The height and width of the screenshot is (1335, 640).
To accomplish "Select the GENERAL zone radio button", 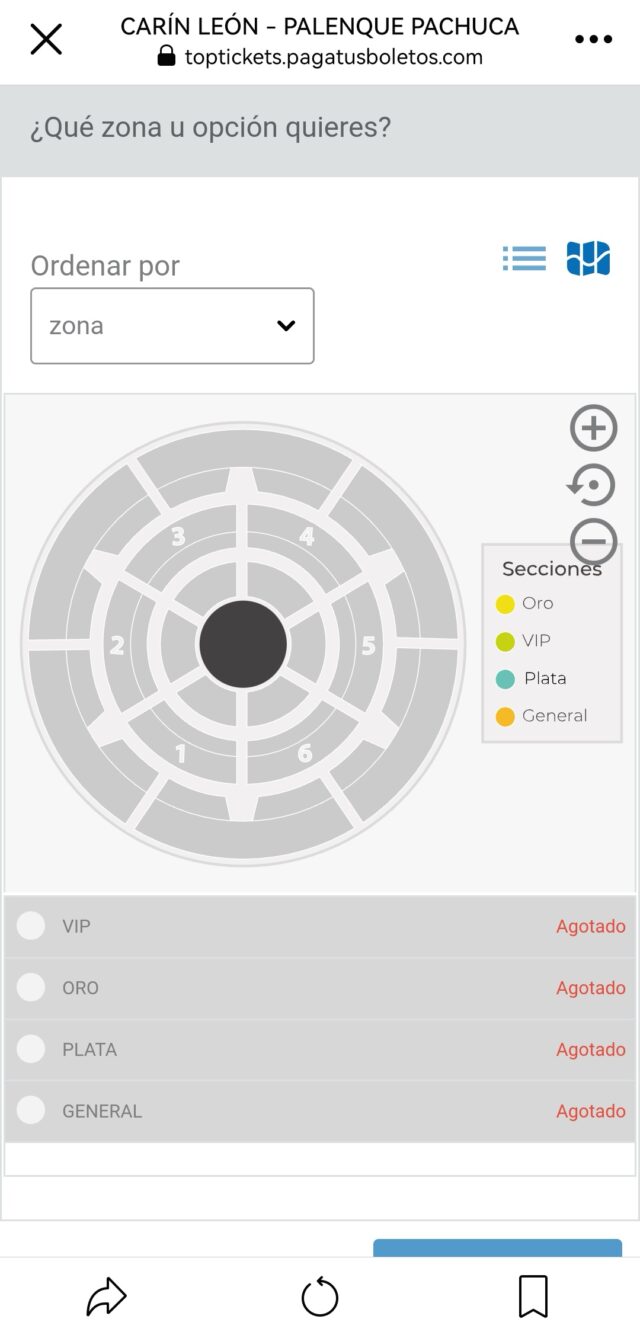I will 31,1111.
